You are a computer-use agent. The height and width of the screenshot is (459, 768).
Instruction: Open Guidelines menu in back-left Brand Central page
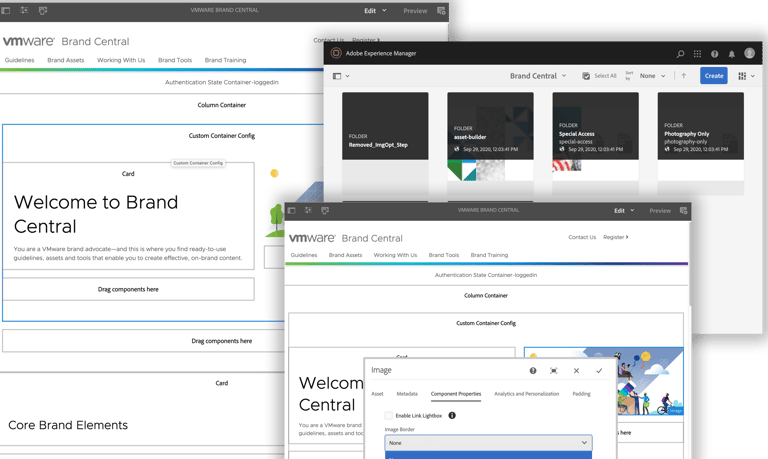click(x=20, y=60)
